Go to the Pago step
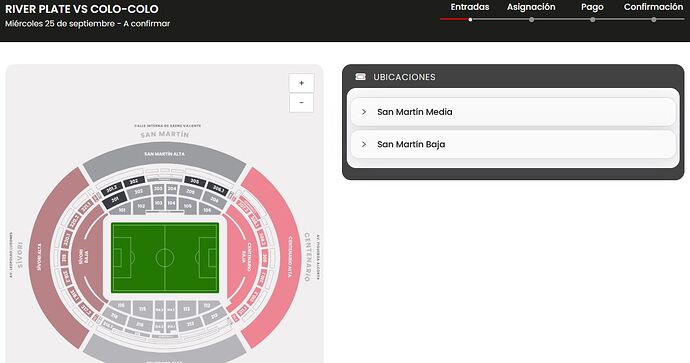 [x=592, y=7]
